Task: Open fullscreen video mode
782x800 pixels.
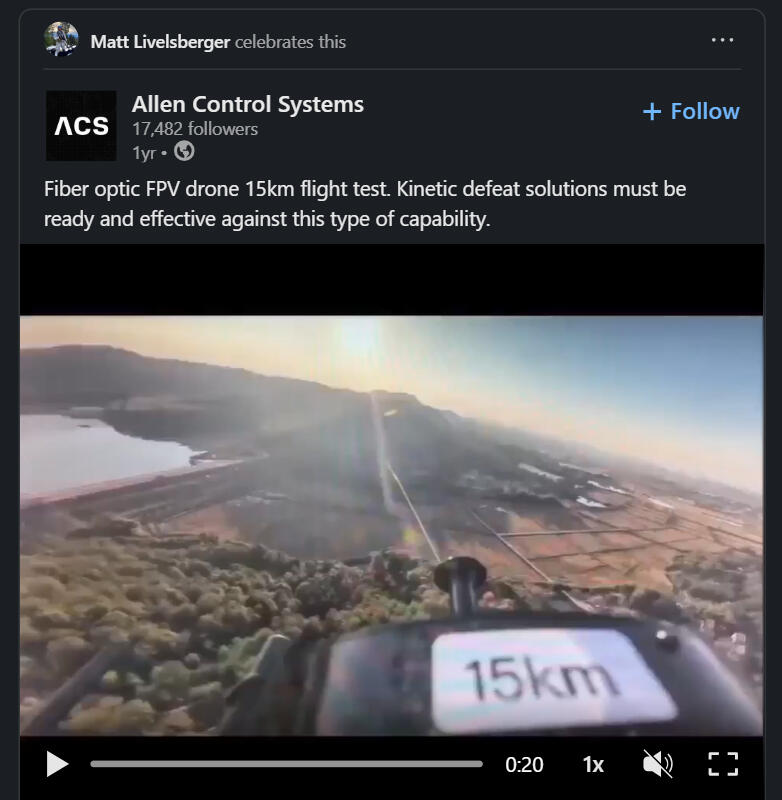Action: point(723,764)
